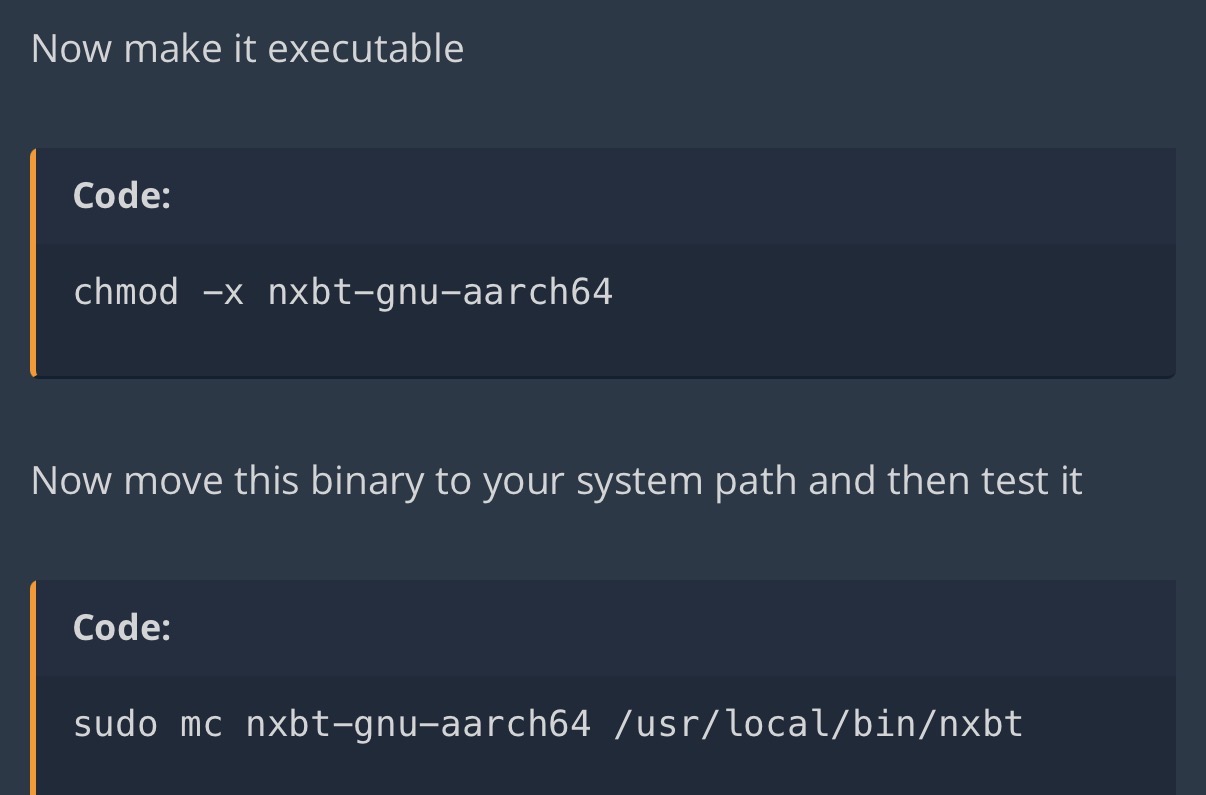Click the '/usr/local/bin/nxbt' path

[x=818, y=724]
